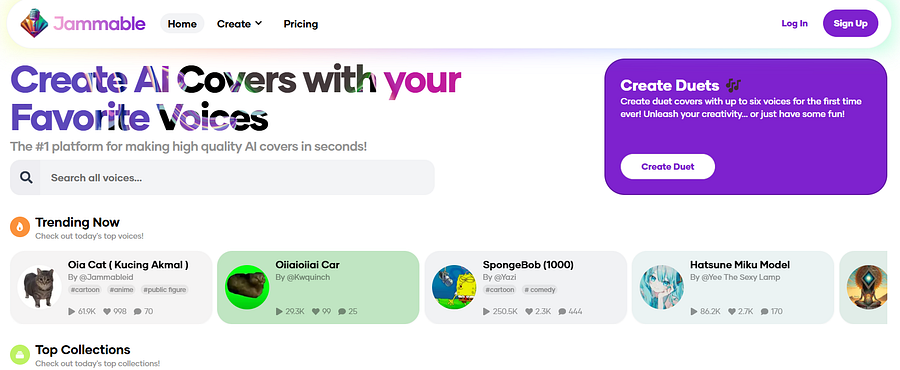
Task: Click the heart icon on Oiiaioiiai Car card
Action: [x=316, y=311]
